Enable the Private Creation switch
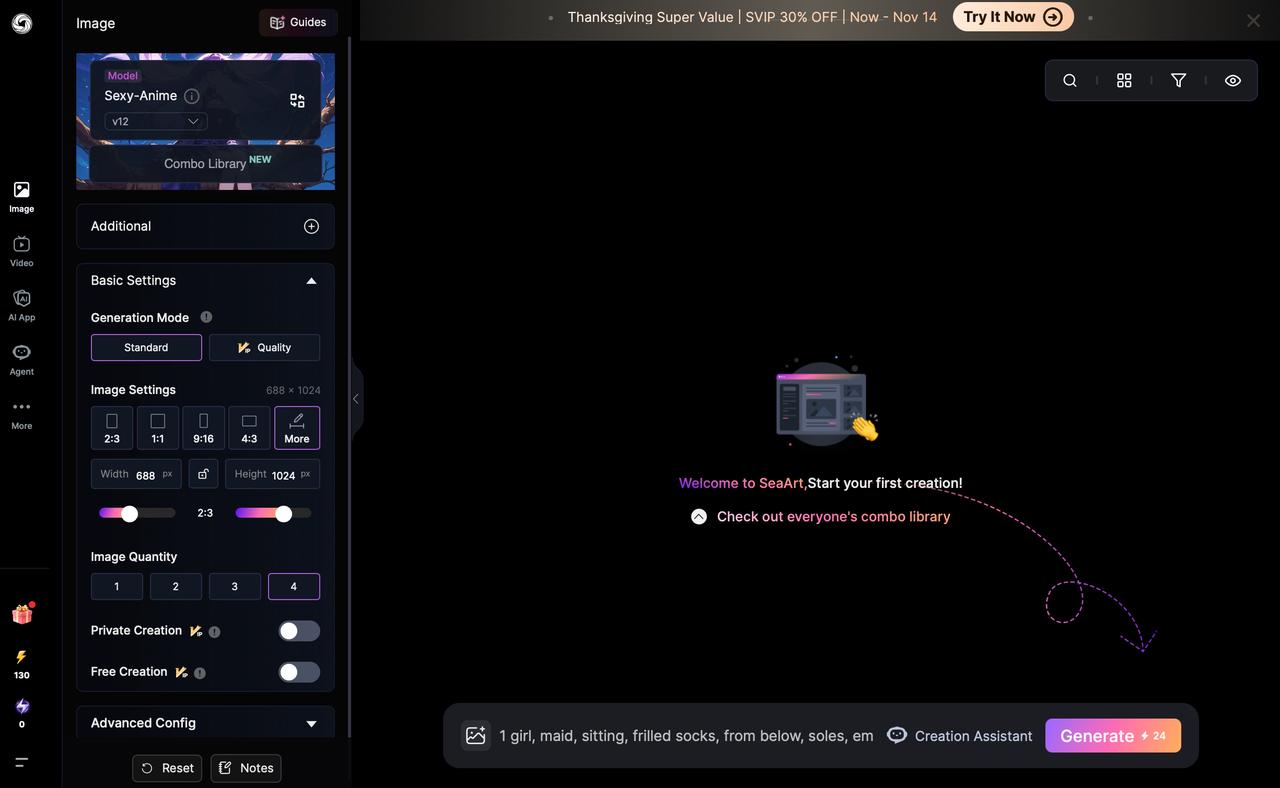The height and width of the screenshot is (788, 1280). pyautogui.click(x=299, y=631)
